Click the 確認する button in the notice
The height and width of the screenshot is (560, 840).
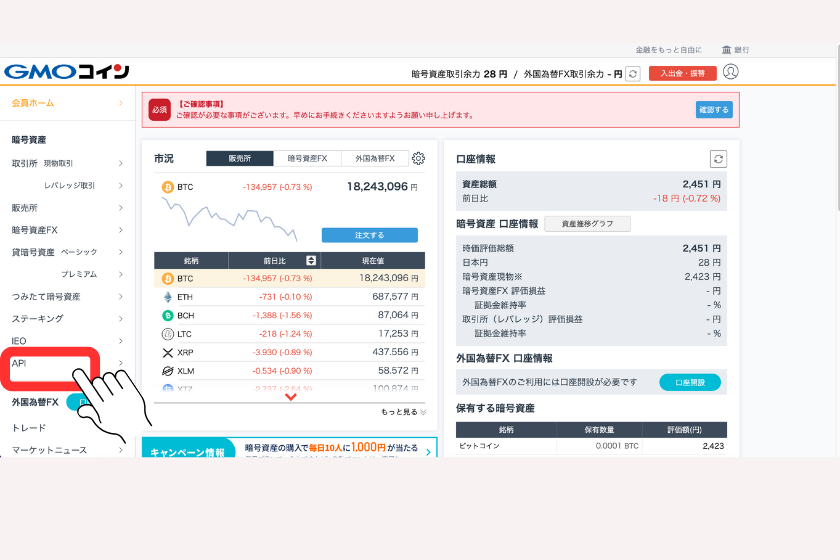713,109
